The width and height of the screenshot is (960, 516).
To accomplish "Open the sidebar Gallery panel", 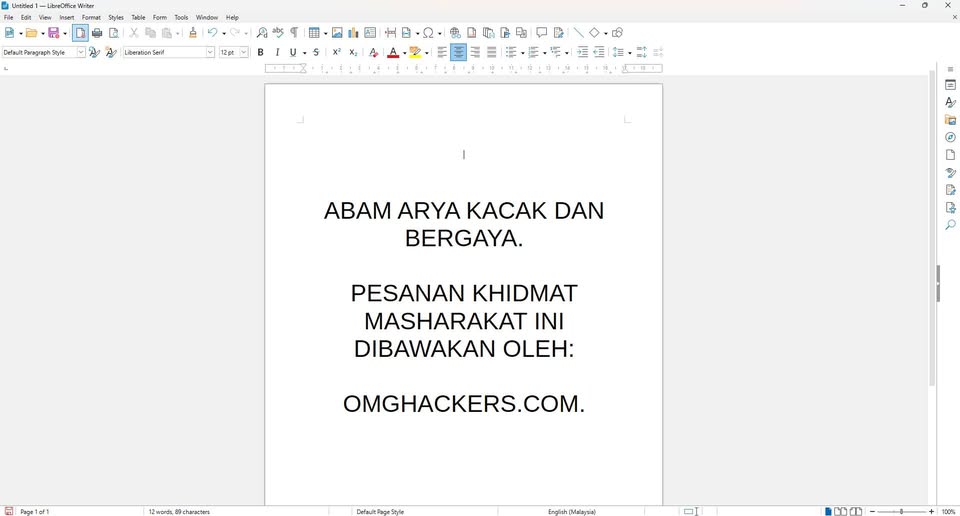I will point(950,120).
